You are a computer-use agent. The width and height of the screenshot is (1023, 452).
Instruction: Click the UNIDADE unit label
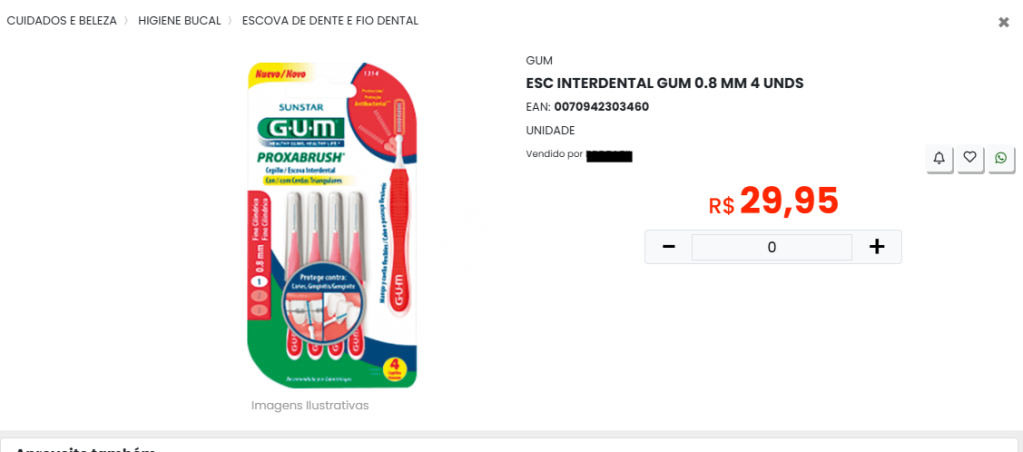551,130
